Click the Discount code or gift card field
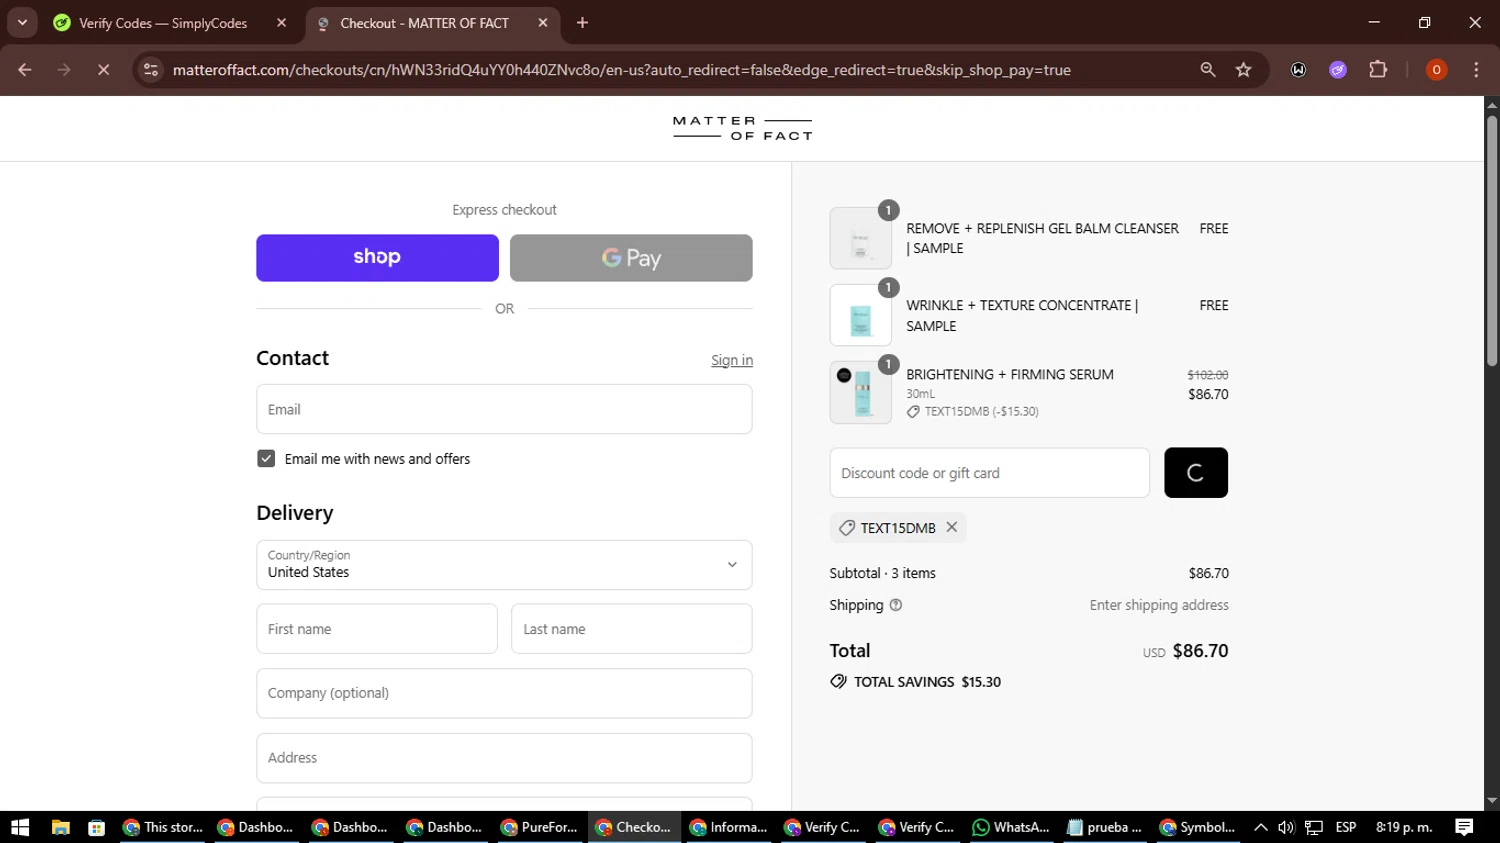The width and height of the screenshot is (1500, 843). click(x=990, y=473)
